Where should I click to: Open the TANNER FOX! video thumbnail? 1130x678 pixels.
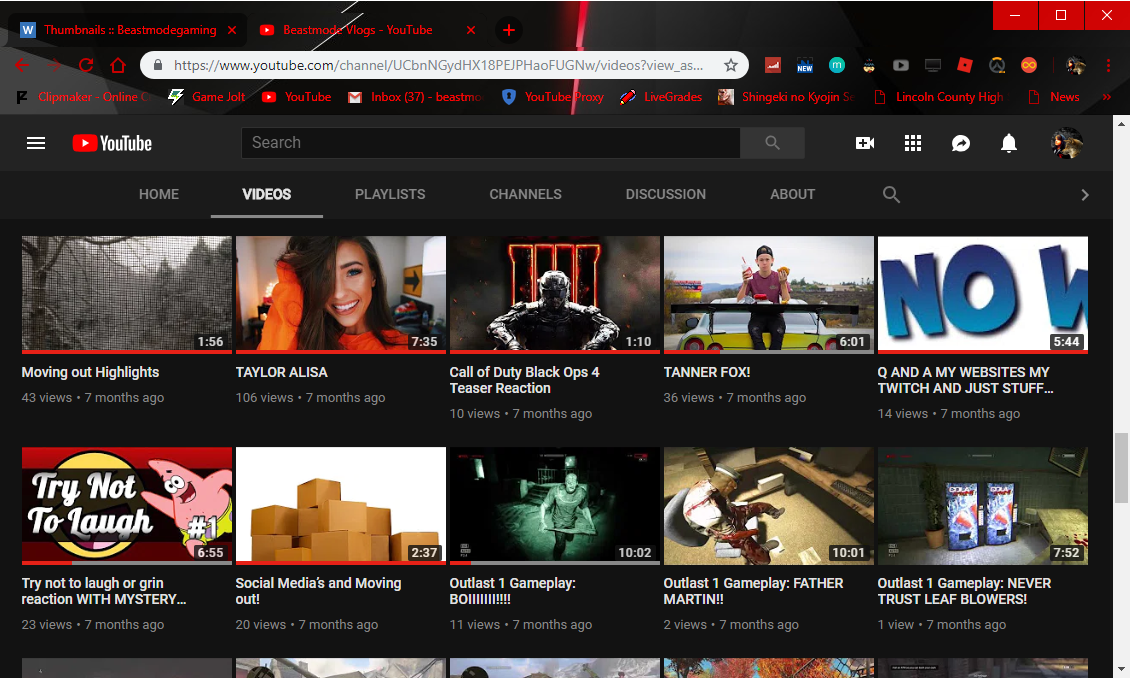(x=769, y=295)
